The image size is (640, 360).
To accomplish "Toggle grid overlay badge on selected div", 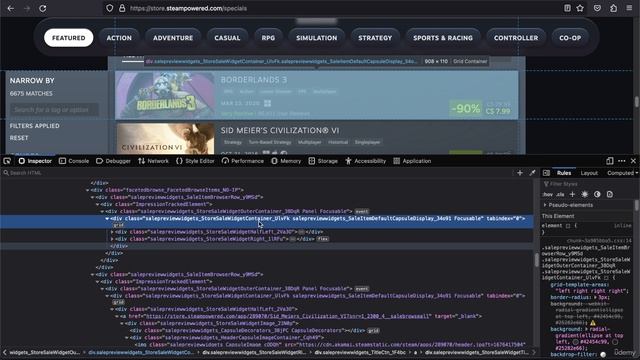I will (x=118, y=225).
